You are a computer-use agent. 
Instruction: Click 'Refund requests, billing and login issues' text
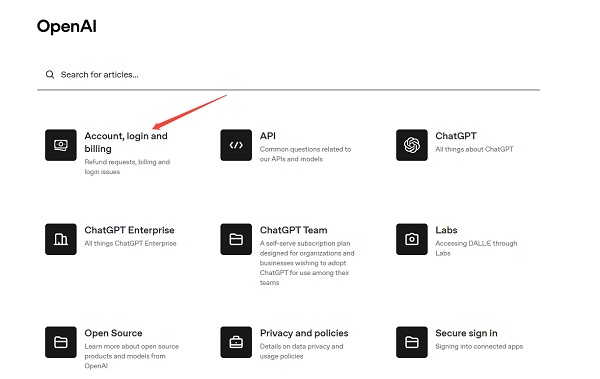(127, 167)
